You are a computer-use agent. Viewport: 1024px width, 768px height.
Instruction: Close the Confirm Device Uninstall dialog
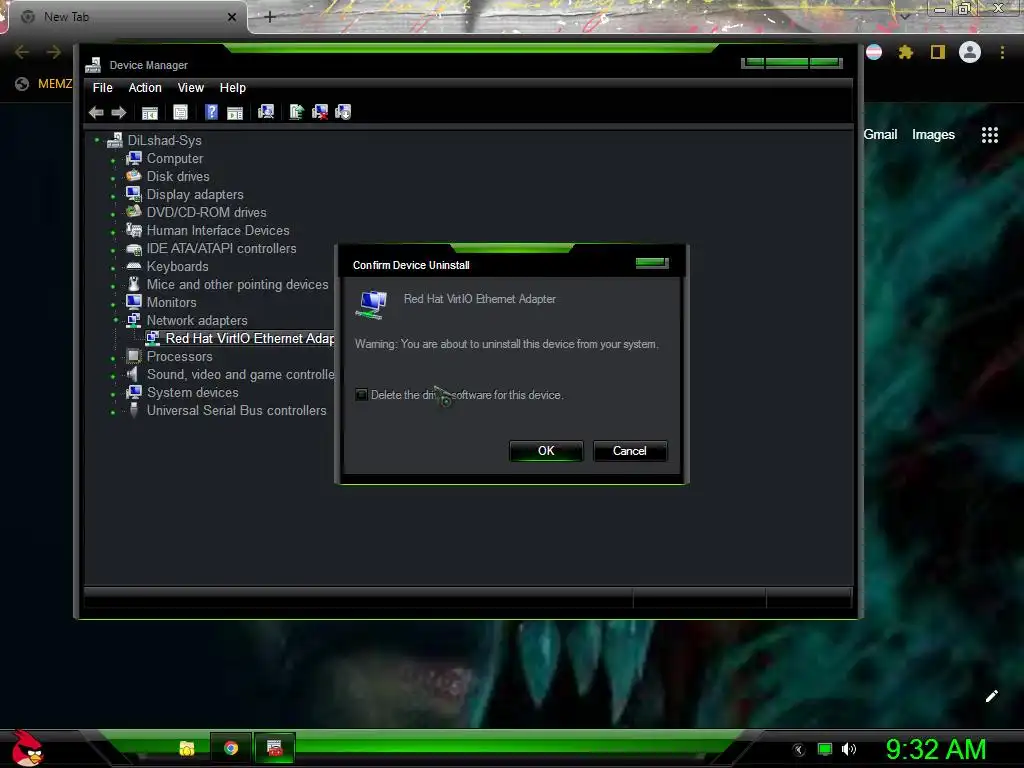pyautogui.click(x=652, y=263)
